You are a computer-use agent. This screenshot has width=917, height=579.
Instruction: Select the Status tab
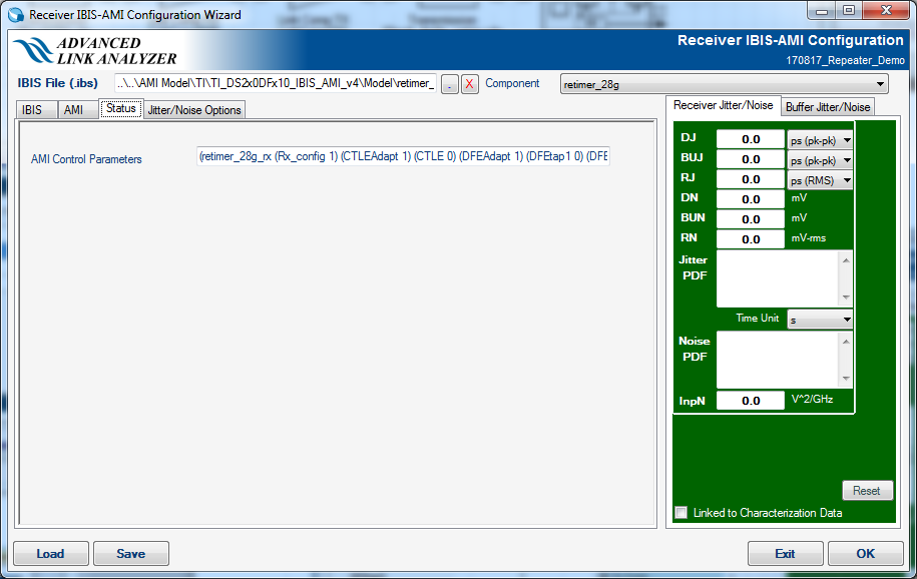tap(121, 108)
